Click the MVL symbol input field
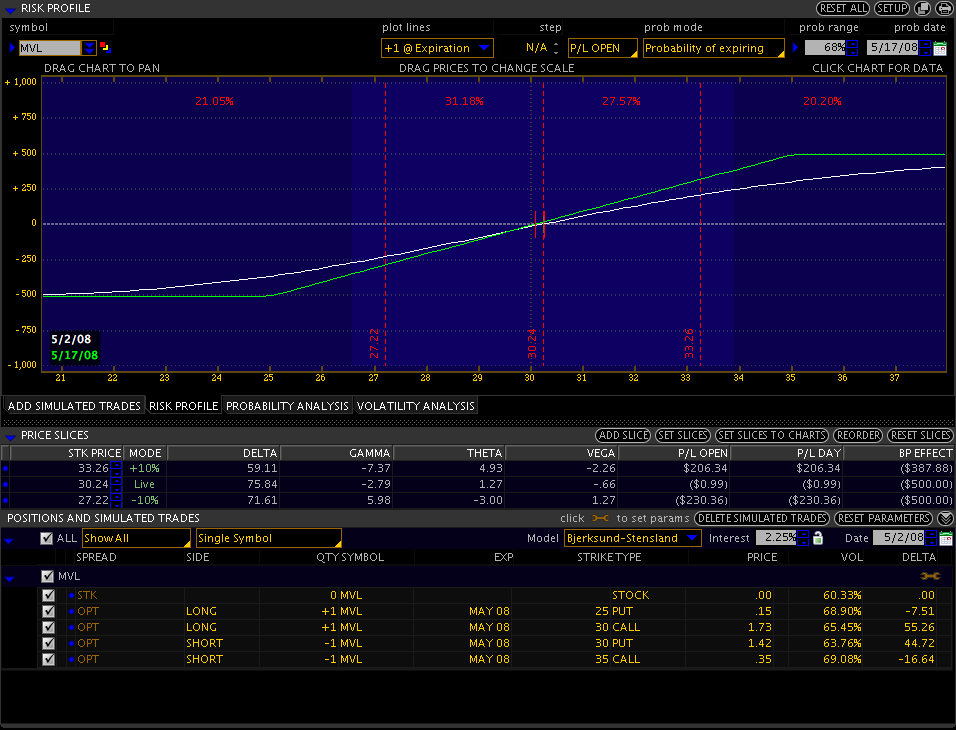Image resolution: width=956 pixels, height=730 pixels. (x=49, y=48)
